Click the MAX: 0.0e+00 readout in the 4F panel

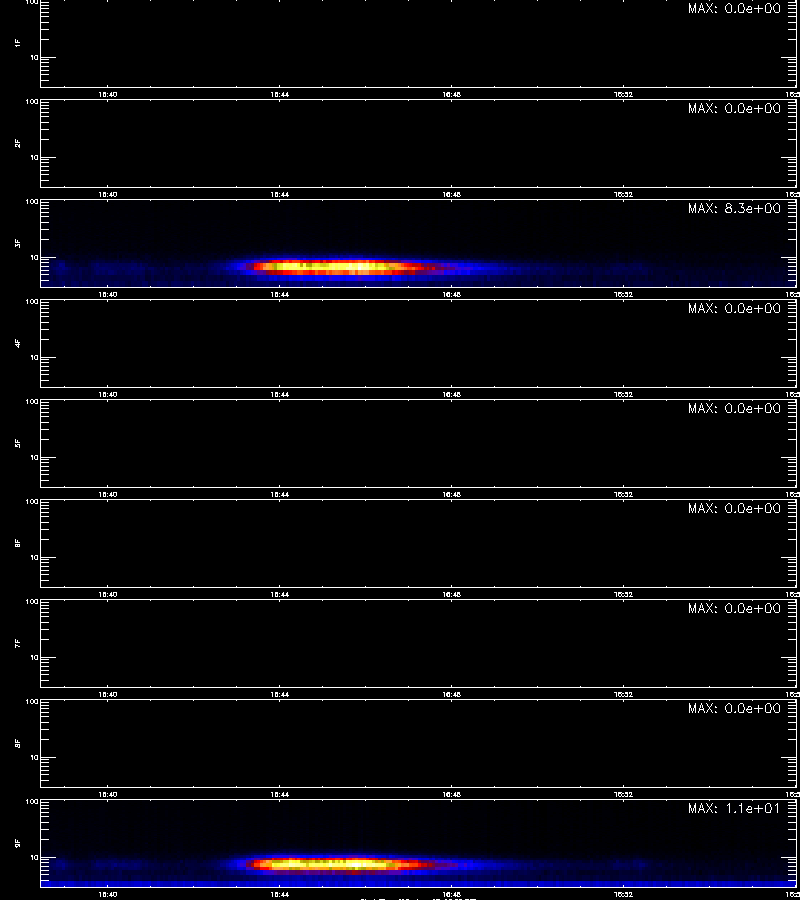(x=735, y=309)
